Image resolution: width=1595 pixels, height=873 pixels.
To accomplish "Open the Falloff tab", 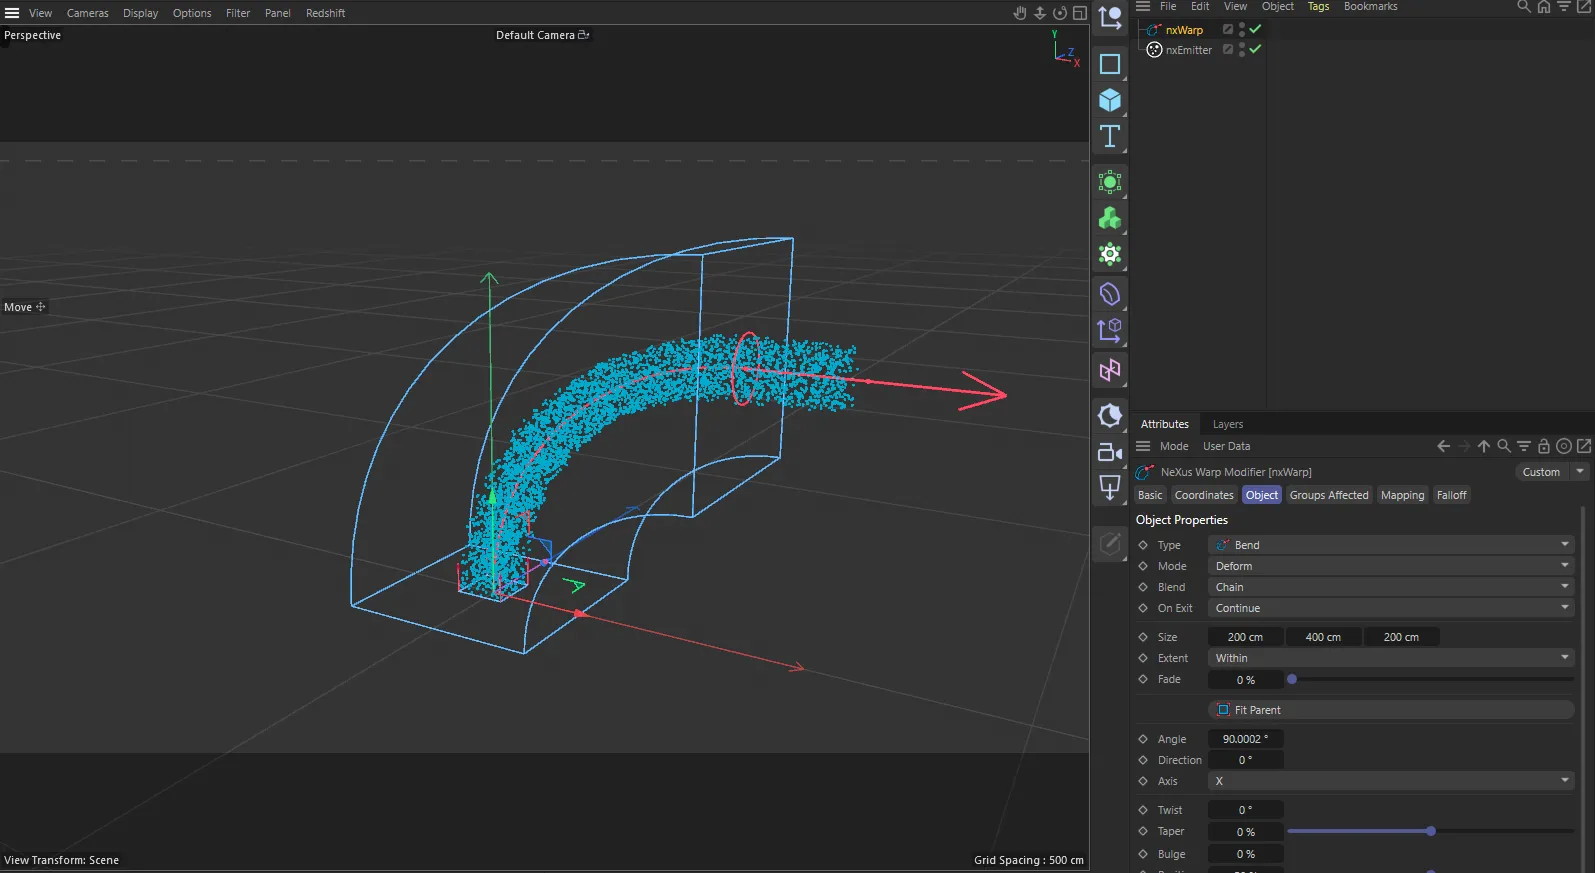I will (1451, 495).
